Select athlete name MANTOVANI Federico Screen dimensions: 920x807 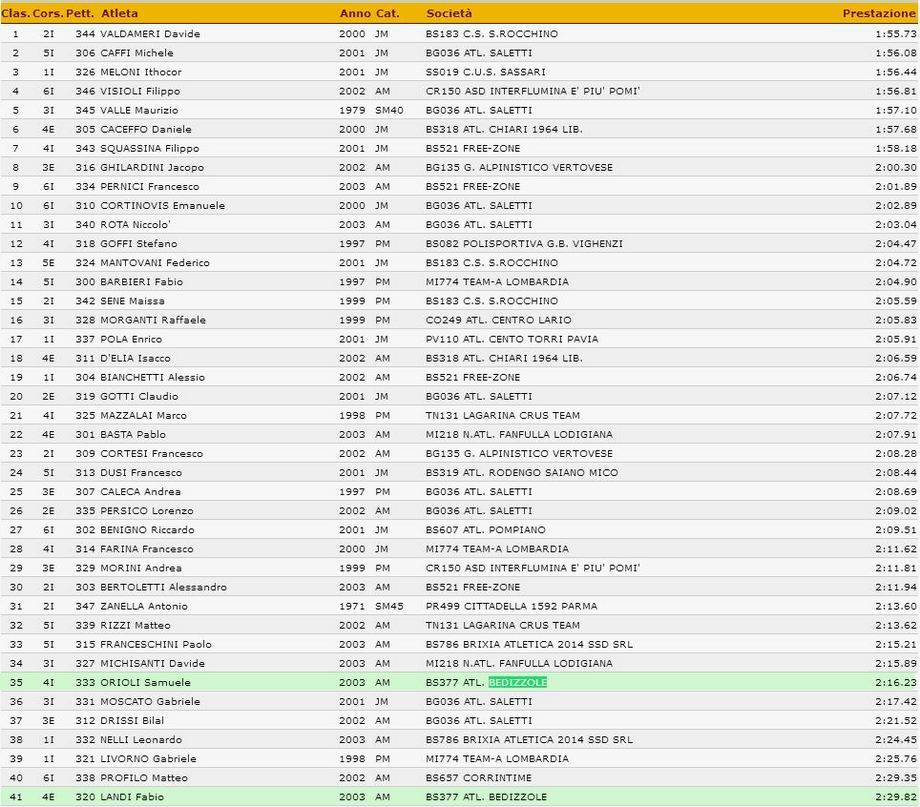(x=155, y=263)
